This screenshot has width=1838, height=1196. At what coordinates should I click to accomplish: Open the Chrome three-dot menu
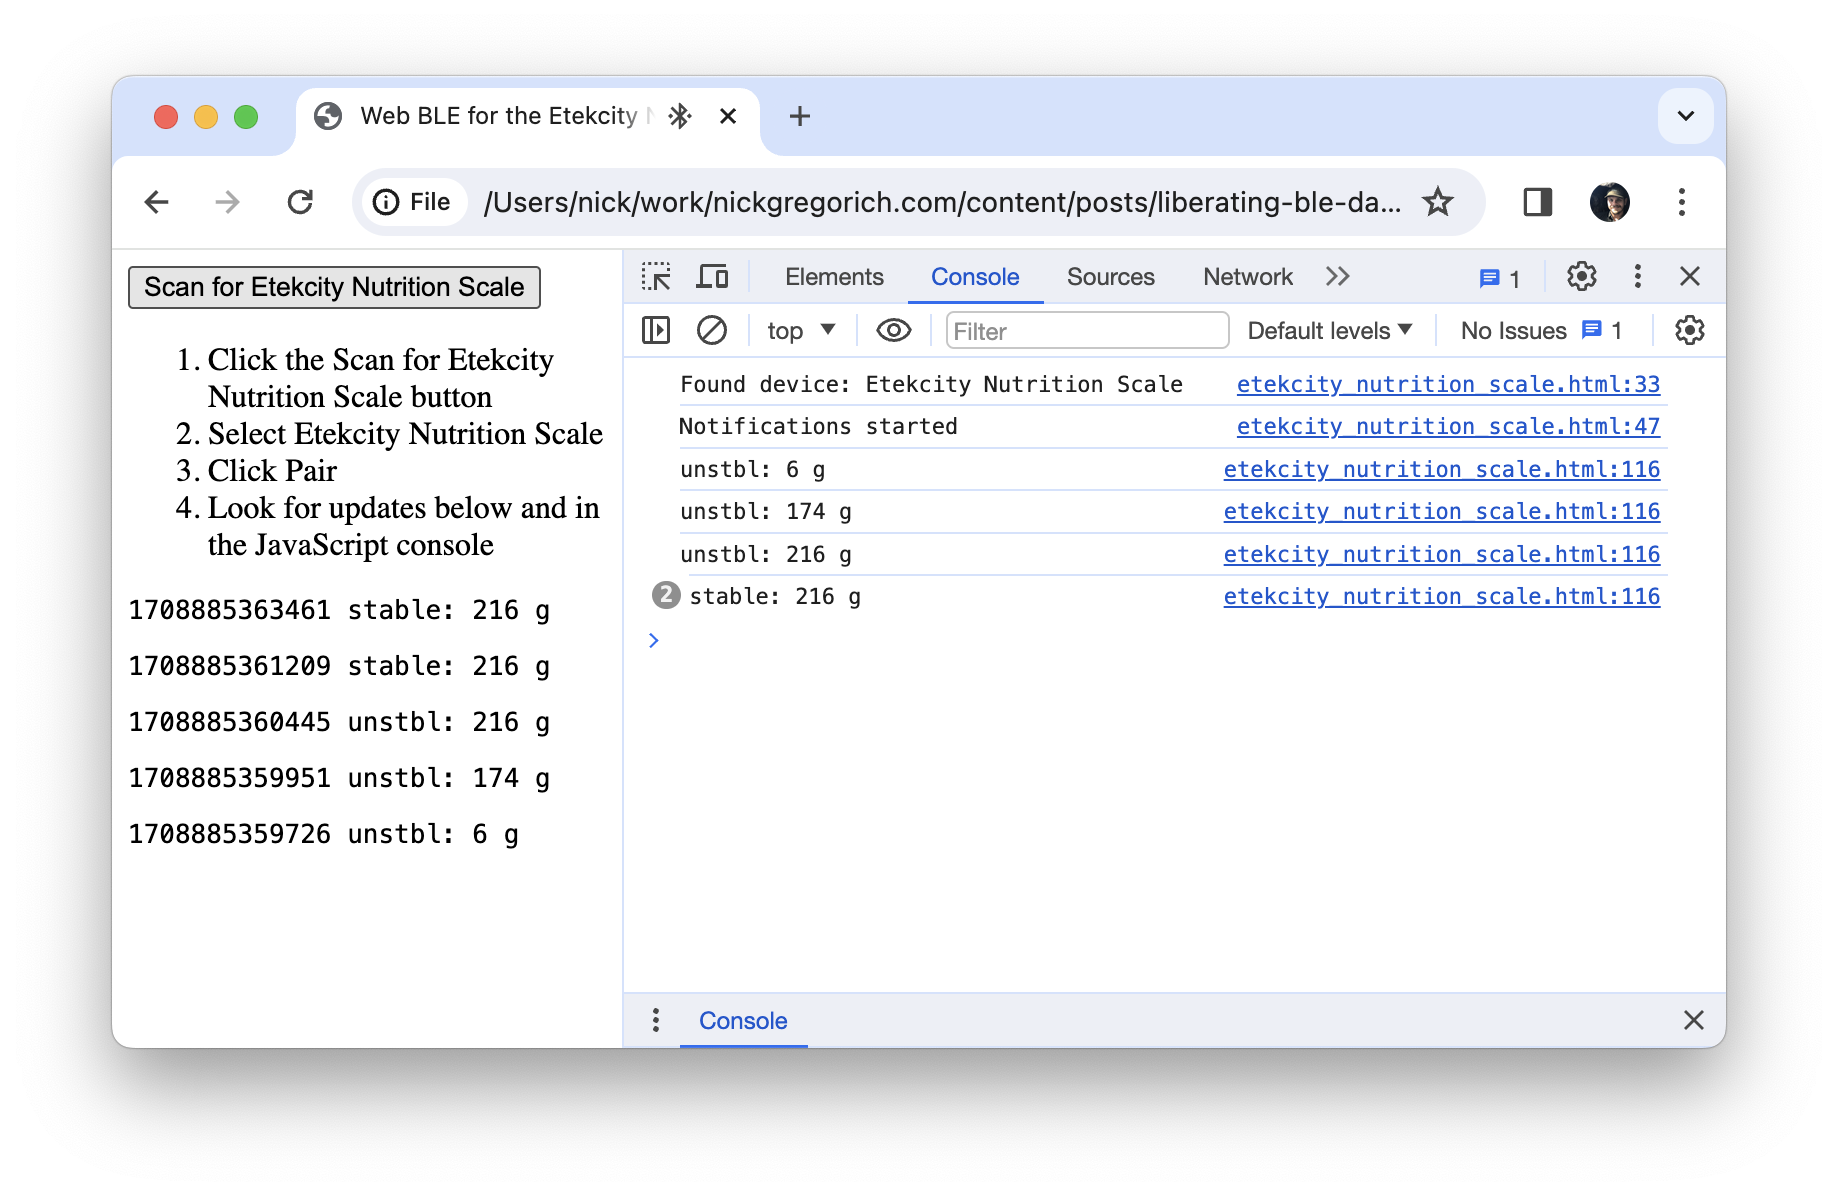tap(1682, 202)
